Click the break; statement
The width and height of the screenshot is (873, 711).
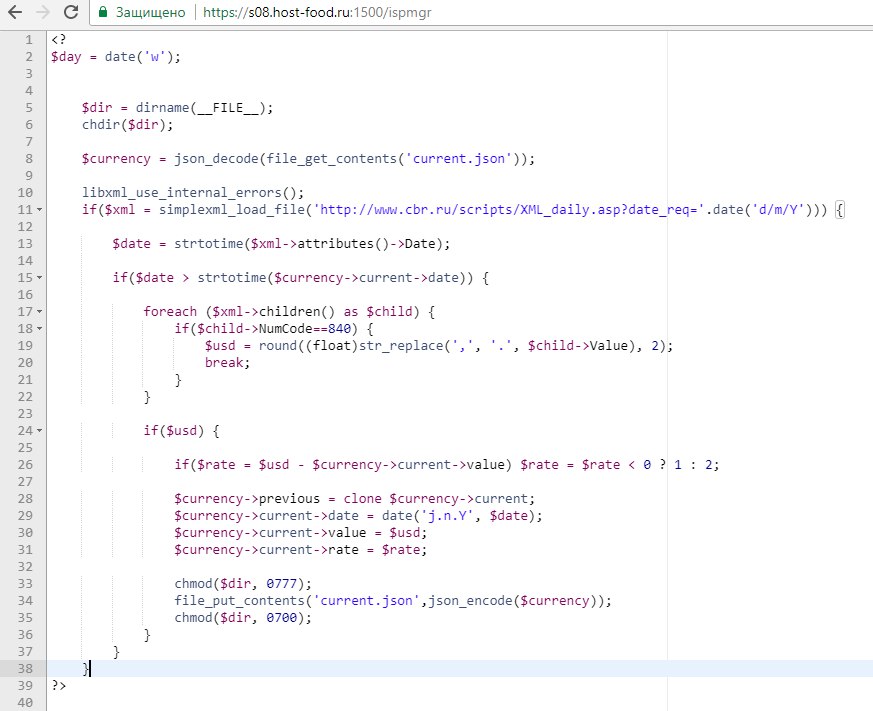pos(227,362)
